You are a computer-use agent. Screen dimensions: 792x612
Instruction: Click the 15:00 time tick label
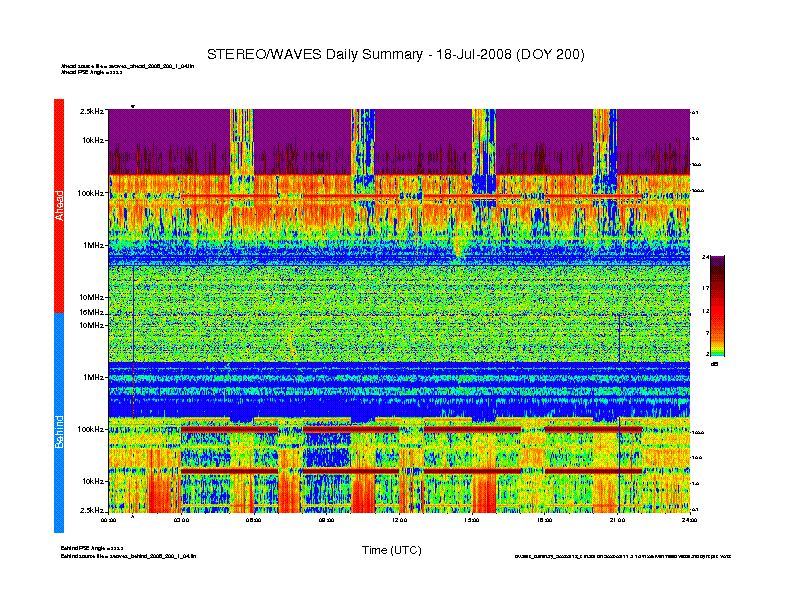(472, 520)
